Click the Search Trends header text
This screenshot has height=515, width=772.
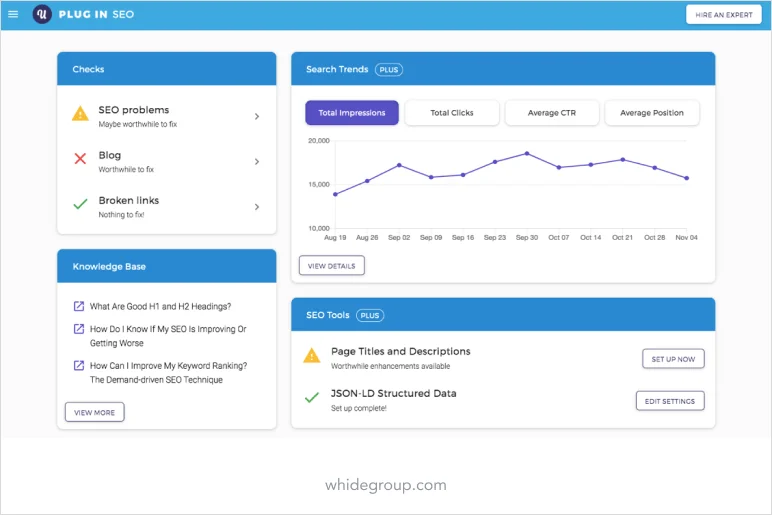337,69
